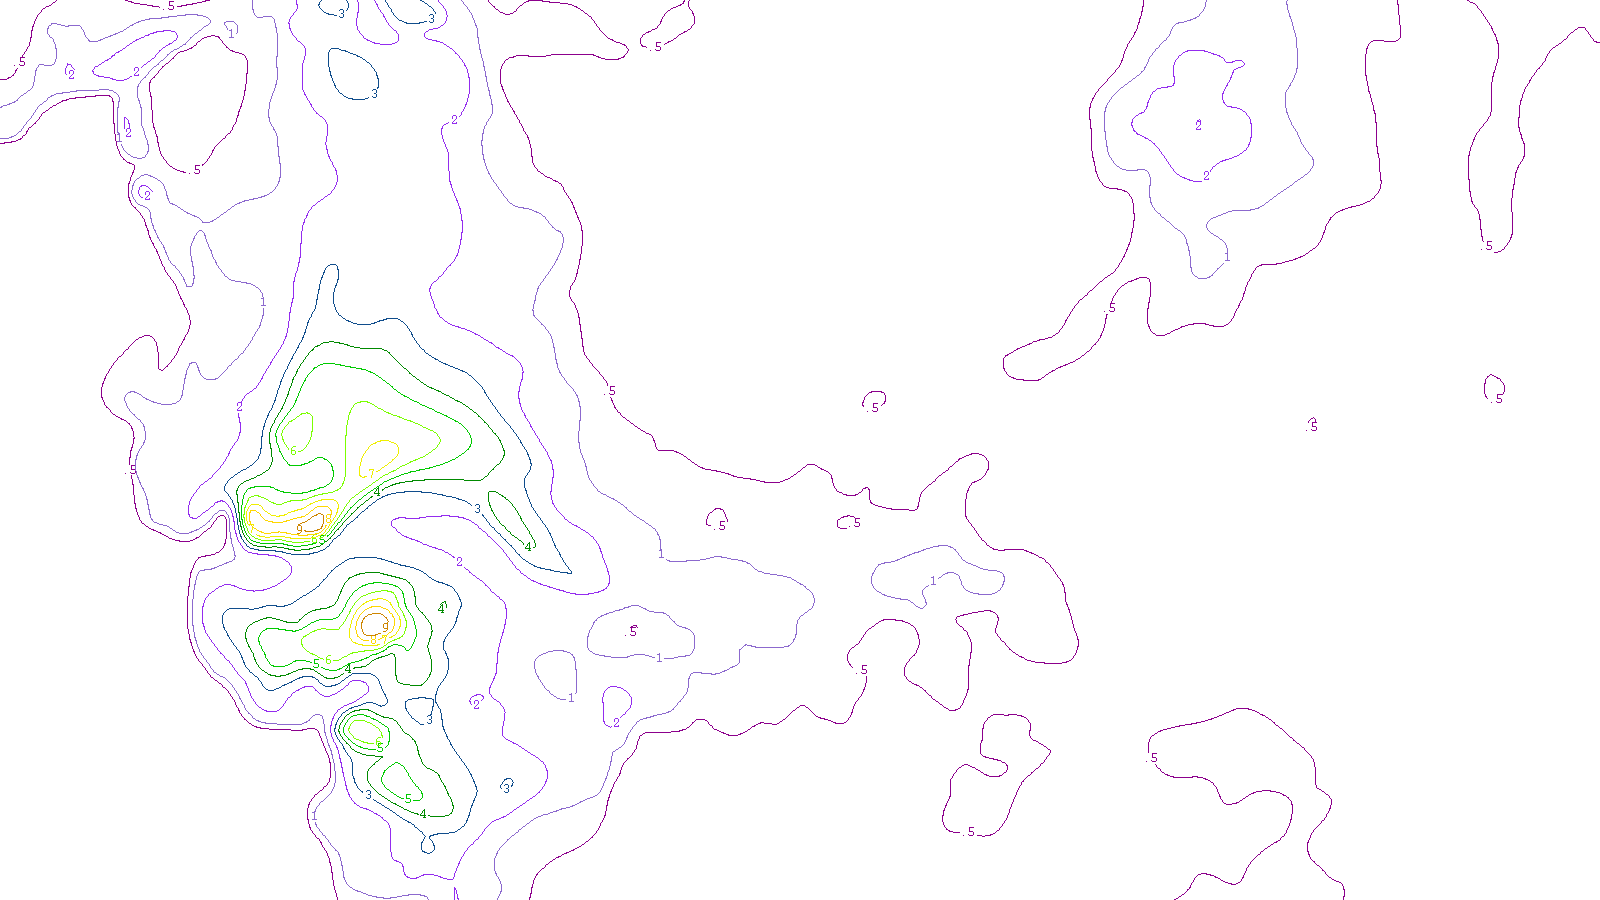
Task: Click the orange 9 label directly above the "8 7" labels
Action: pyautogui.click(x=385, y=628)
